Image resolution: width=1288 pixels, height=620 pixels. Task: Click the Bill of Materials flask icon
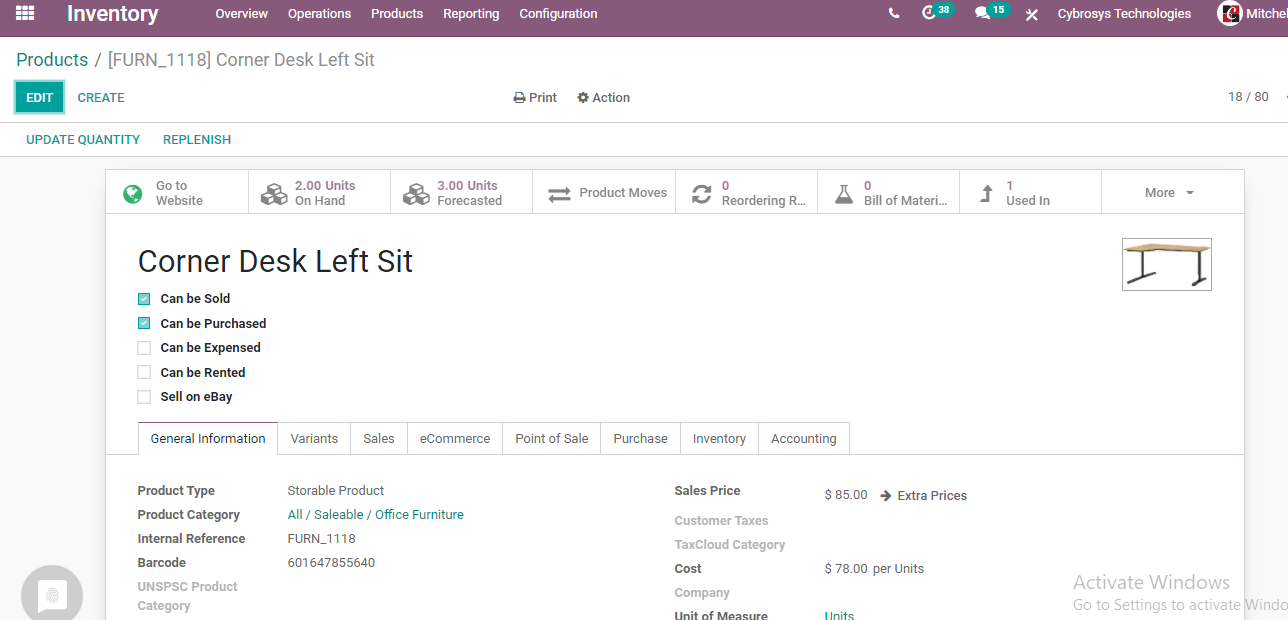click(x=844, y=194)
